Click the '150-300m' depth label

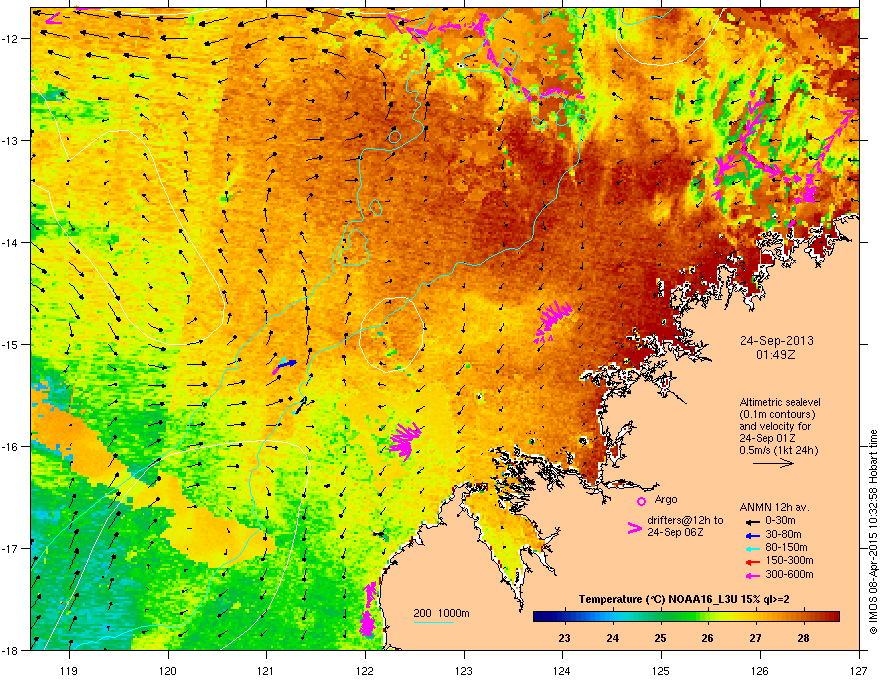(790, 560)
